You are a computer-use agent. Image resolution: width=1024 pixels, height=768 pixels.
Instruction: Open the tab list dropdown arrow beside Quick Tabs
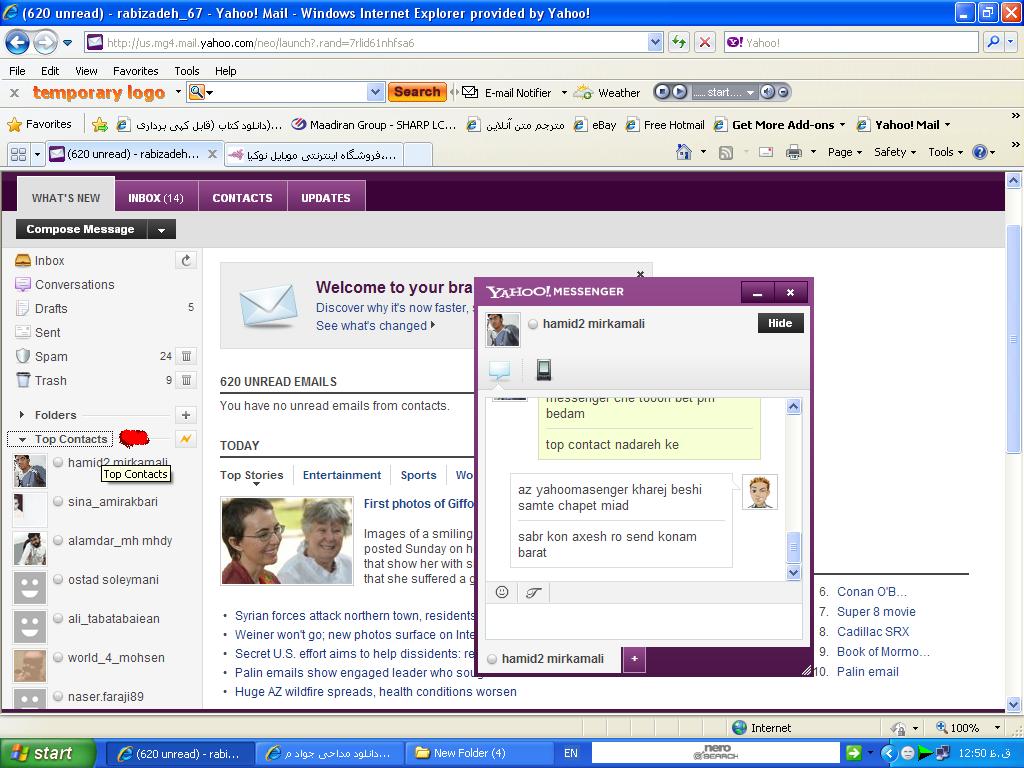click(37, 154)
